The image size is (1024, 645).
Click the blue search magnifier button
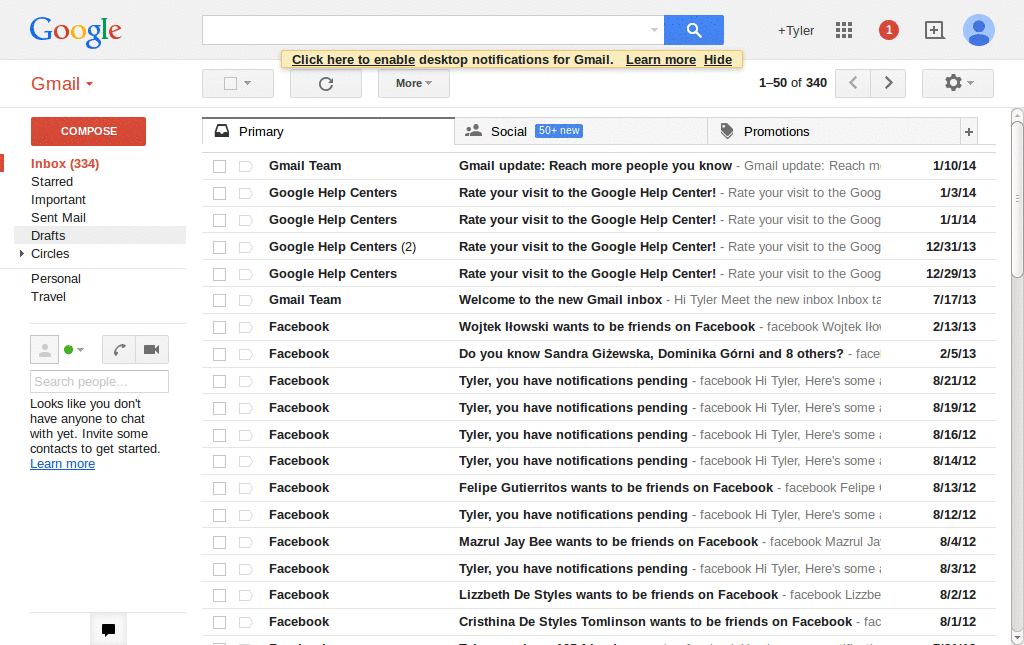[x=694, y=30]
